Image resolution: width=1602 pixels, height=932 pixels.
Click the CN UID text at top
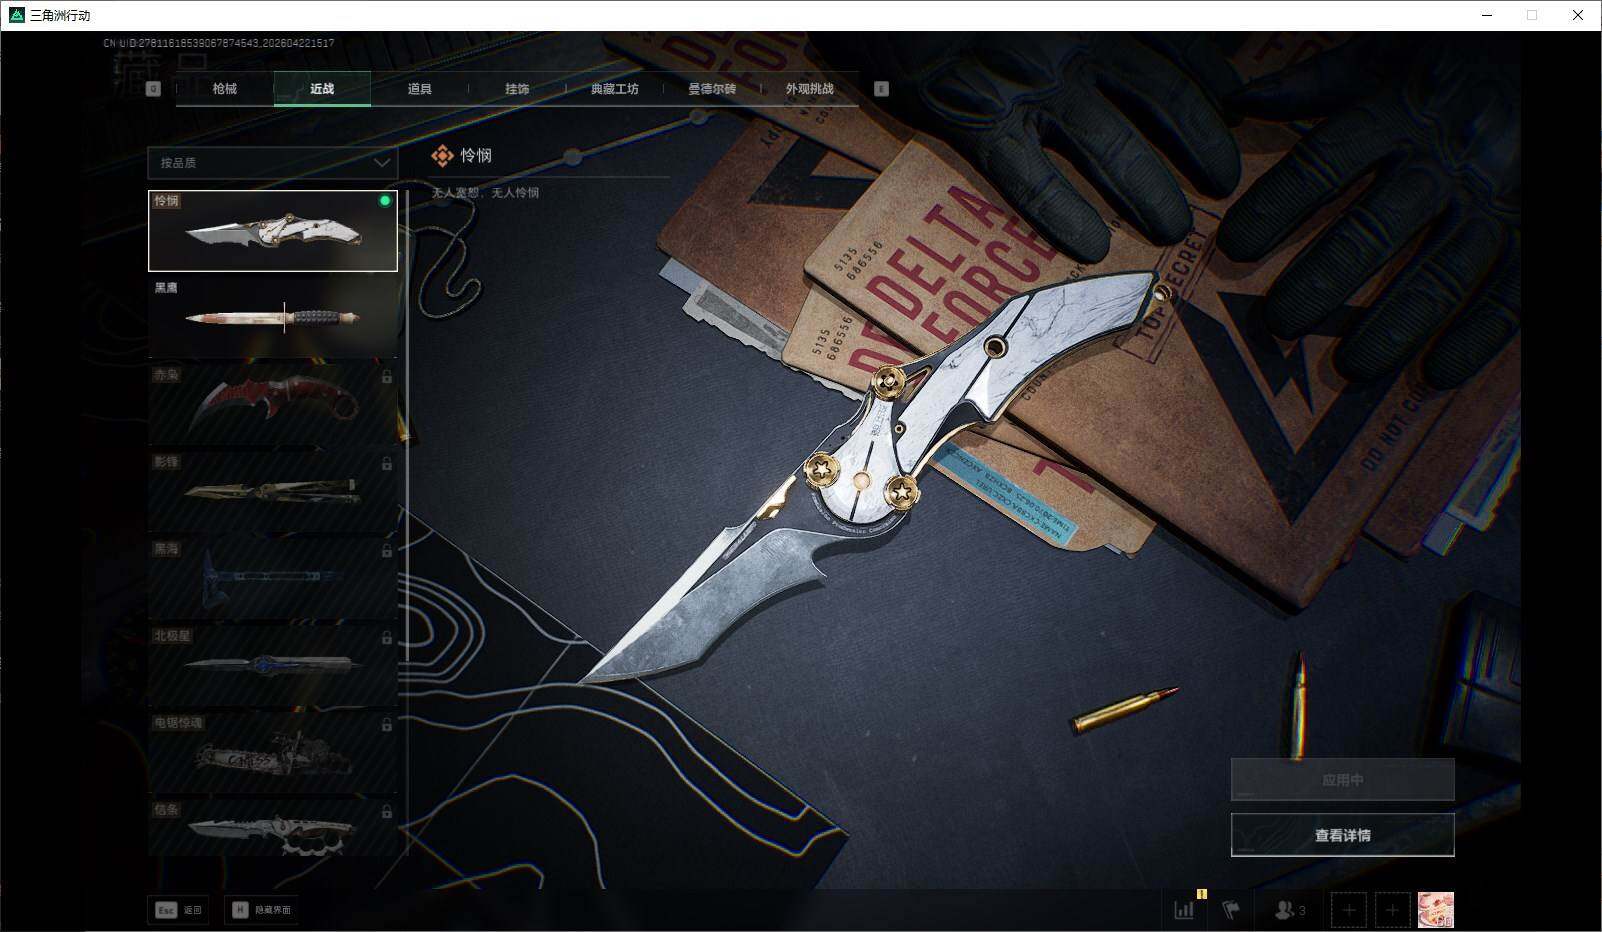(219, 43)
